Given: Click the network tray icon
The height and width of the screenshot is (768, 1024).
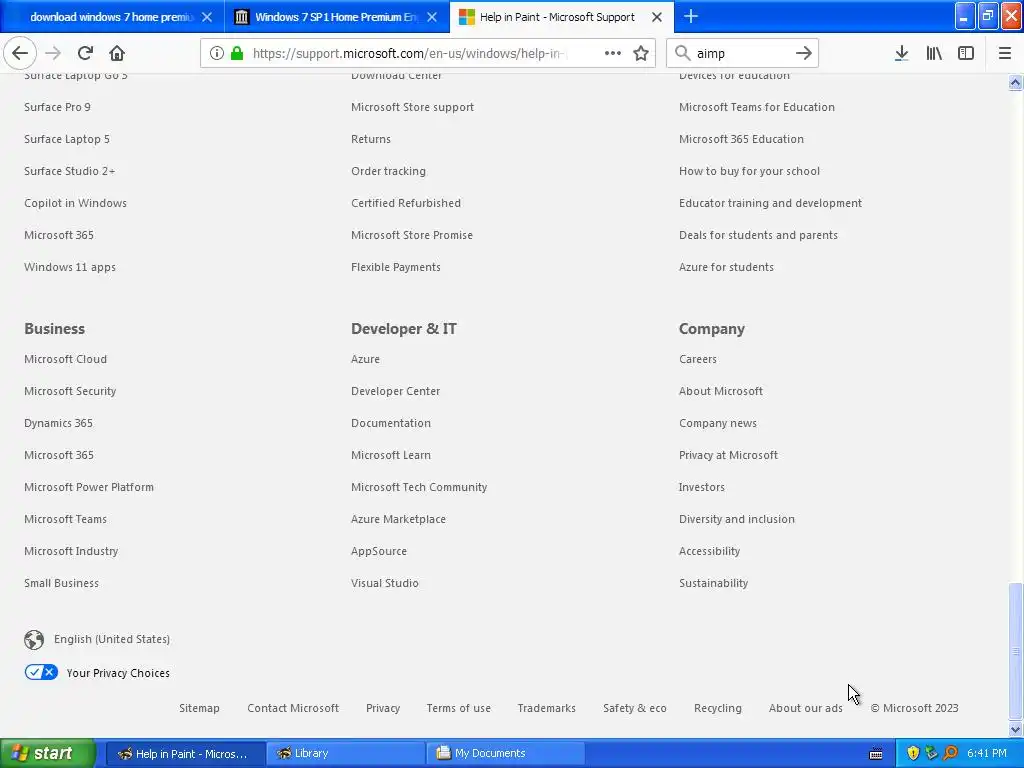Looking at the screenshot, I should (931, 753).
